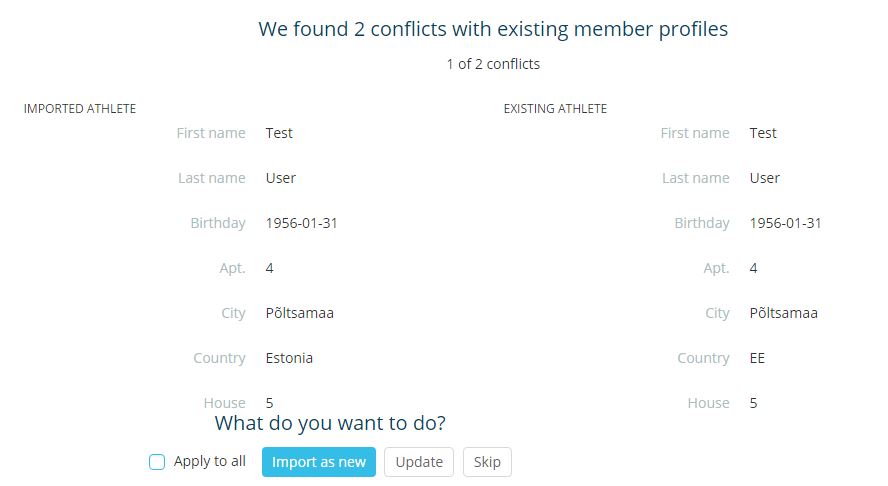The width and height of the screenshot is (888, 486).
Task: Click the imported city Põltsamaa
Action: coord(300,313)
